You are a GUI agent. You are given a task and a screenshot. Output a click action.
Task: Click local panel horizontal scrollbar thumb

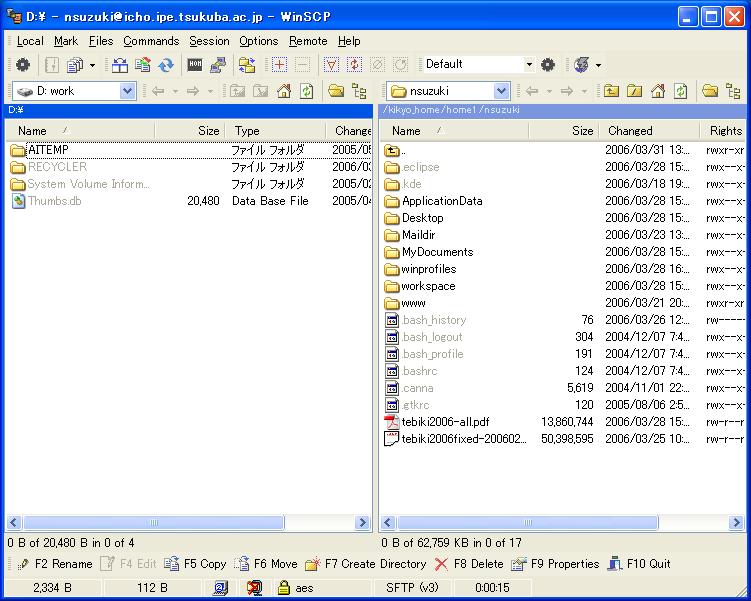pyautogui.click(x=153, y=522)
